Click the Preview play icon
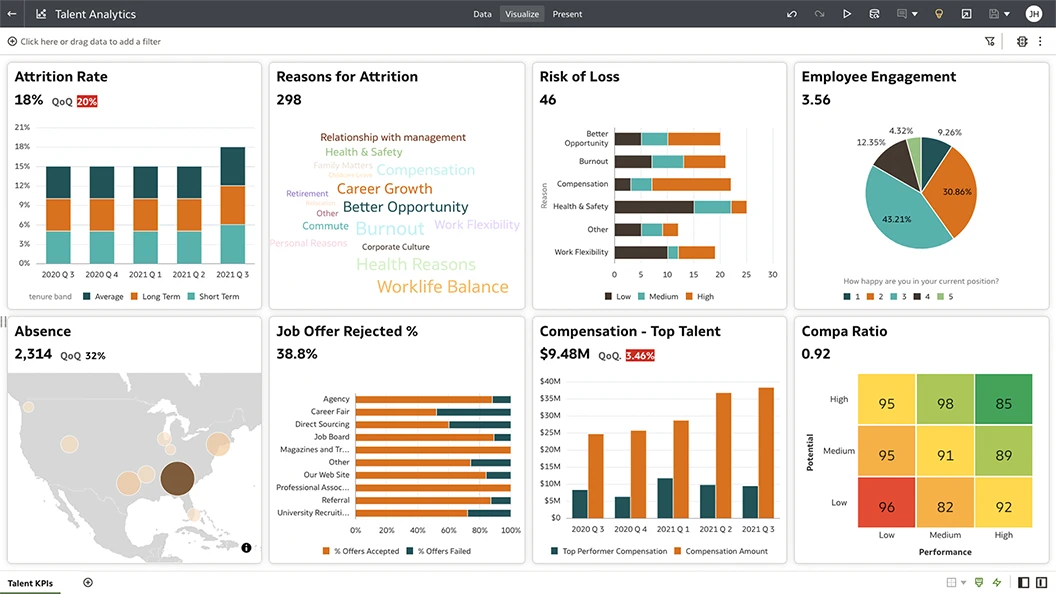The image size is (1056, 594). tap(847, 14)
